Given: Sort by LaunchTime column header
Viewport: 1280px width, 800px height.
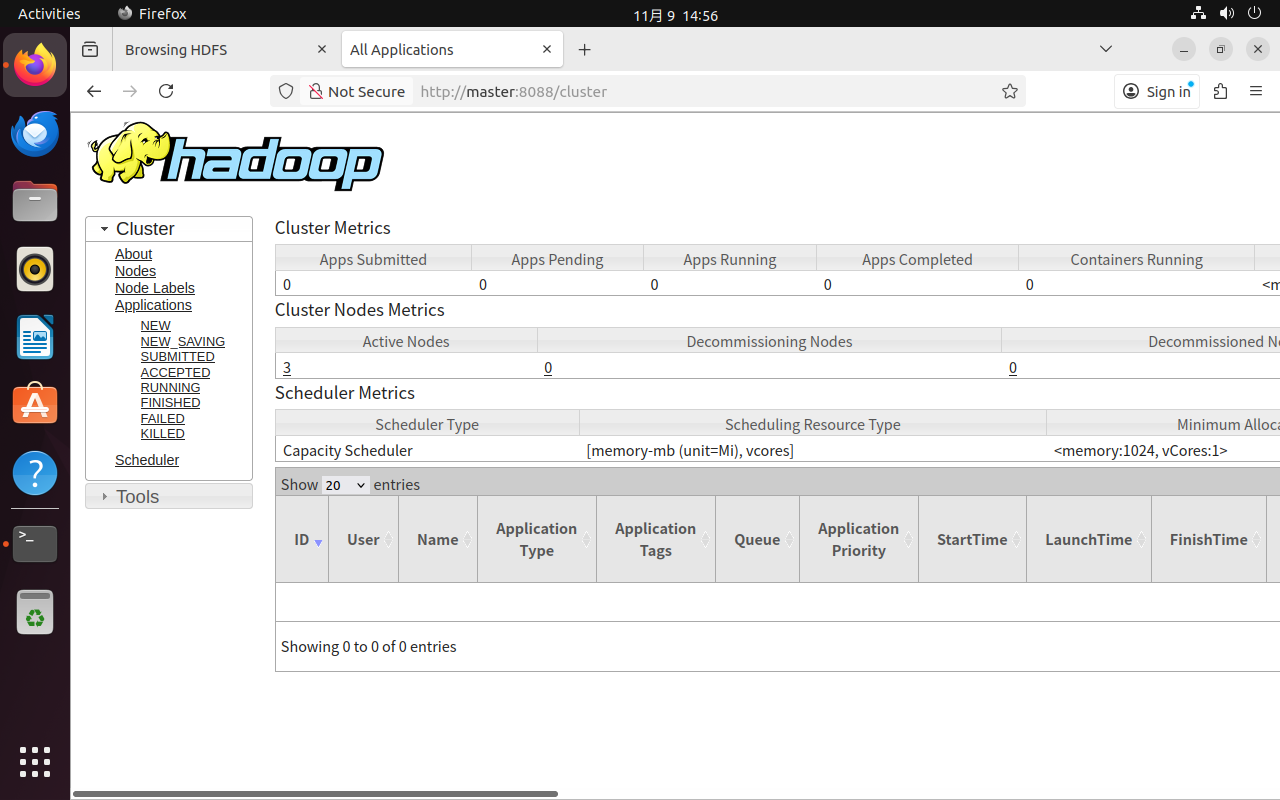Looking at the screenshot, I should 1089,539.
